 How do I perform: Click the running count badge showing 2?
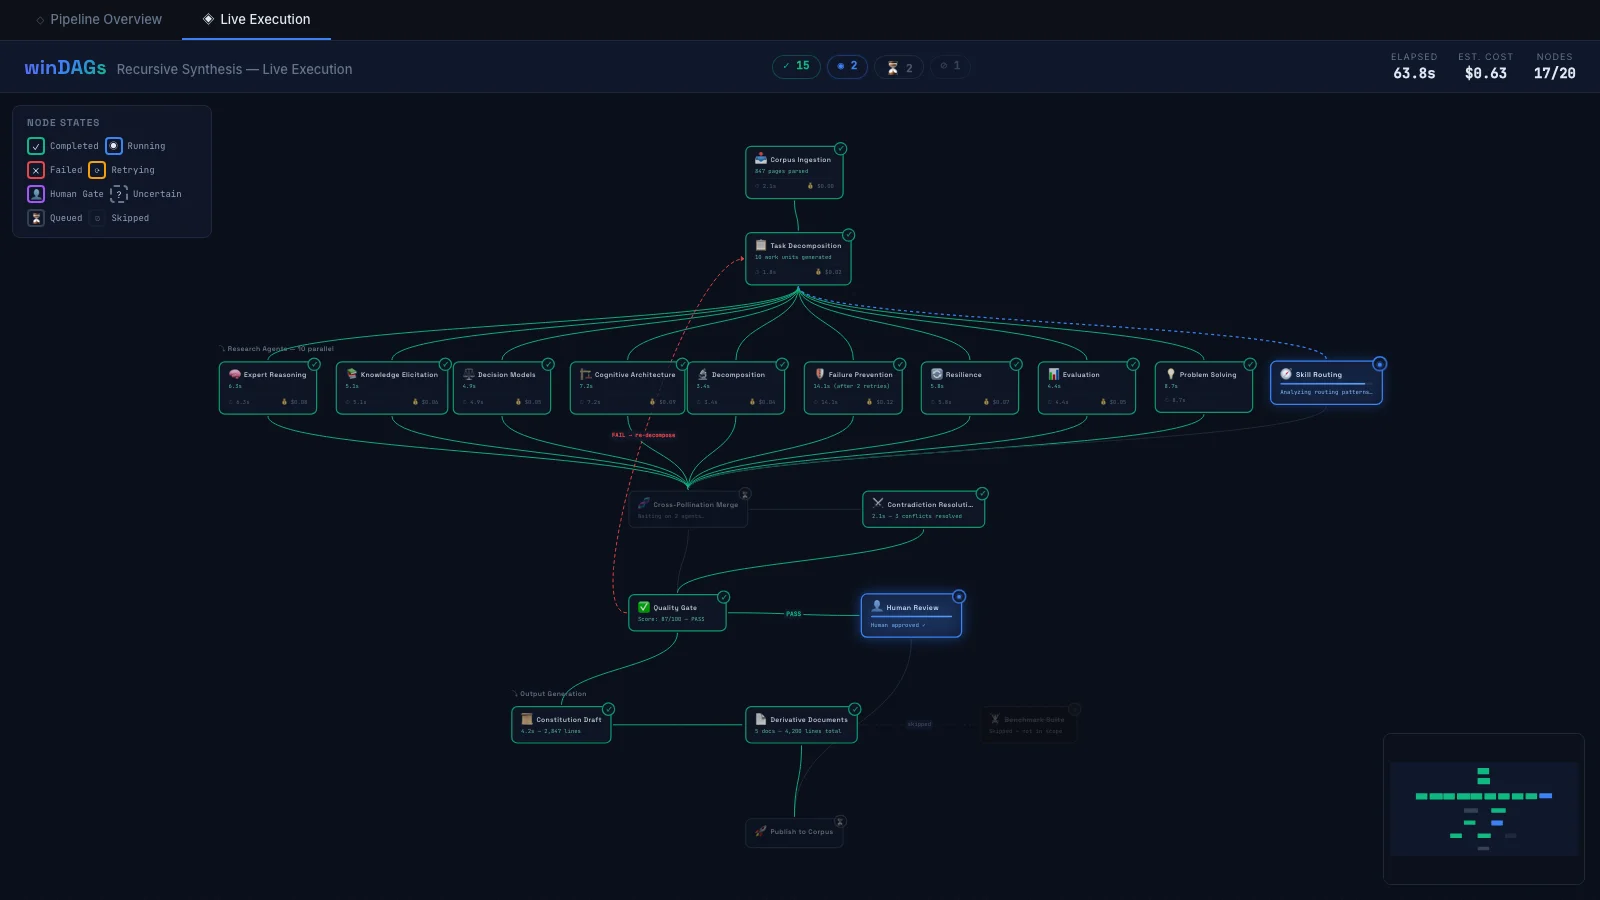(x=847, y=66)
